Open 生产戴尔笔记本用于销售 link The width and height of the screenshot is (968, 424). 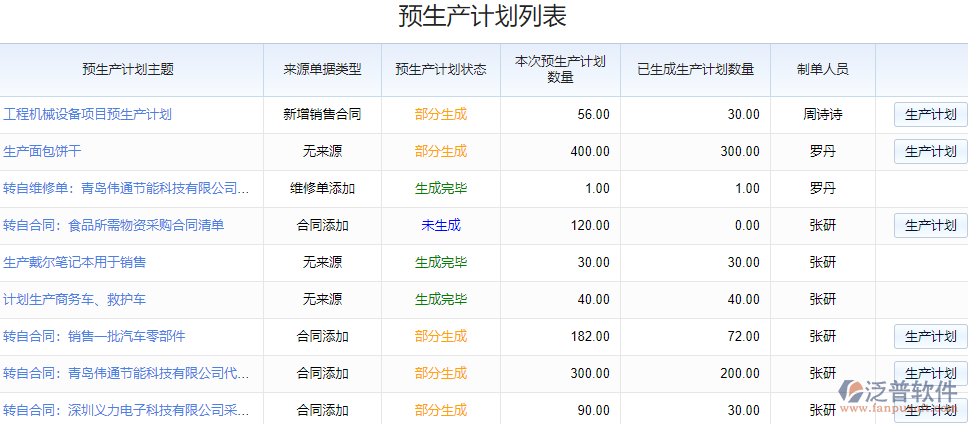[x=75, y=262]
